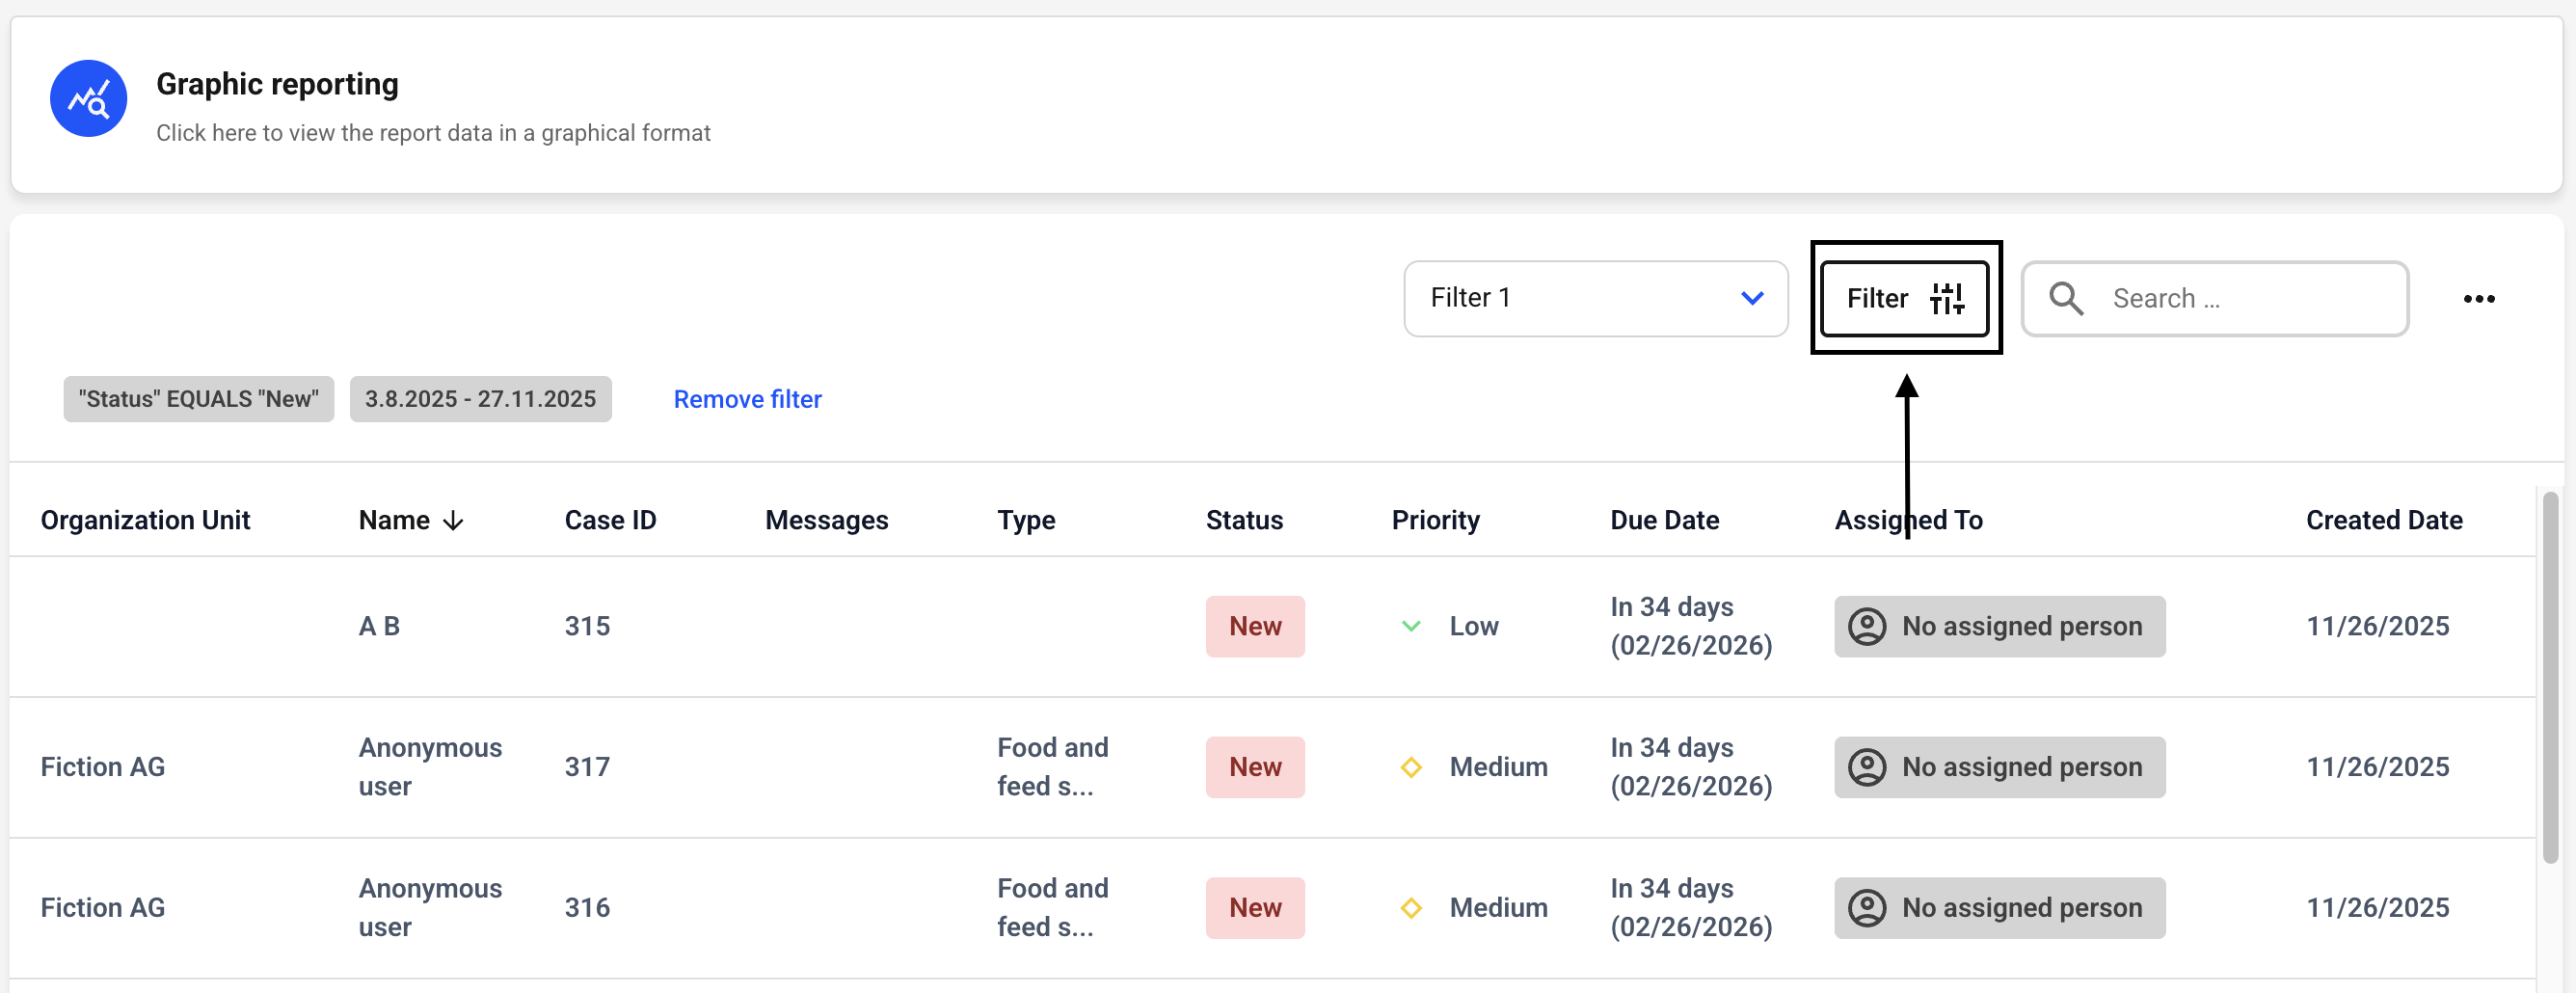Click the table vertical scrollbar

point(2551,680)
